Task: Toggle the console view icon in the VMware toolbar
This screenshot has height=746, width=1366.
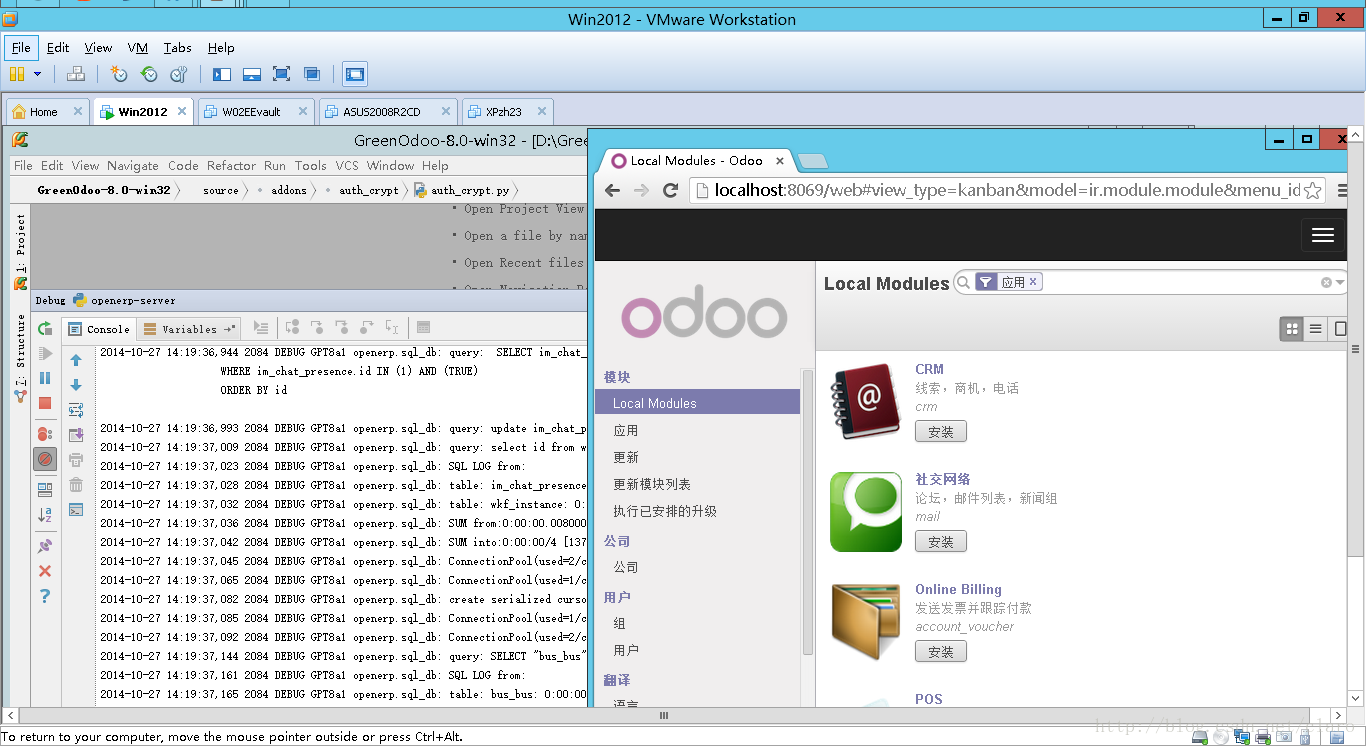Action: 354,74
